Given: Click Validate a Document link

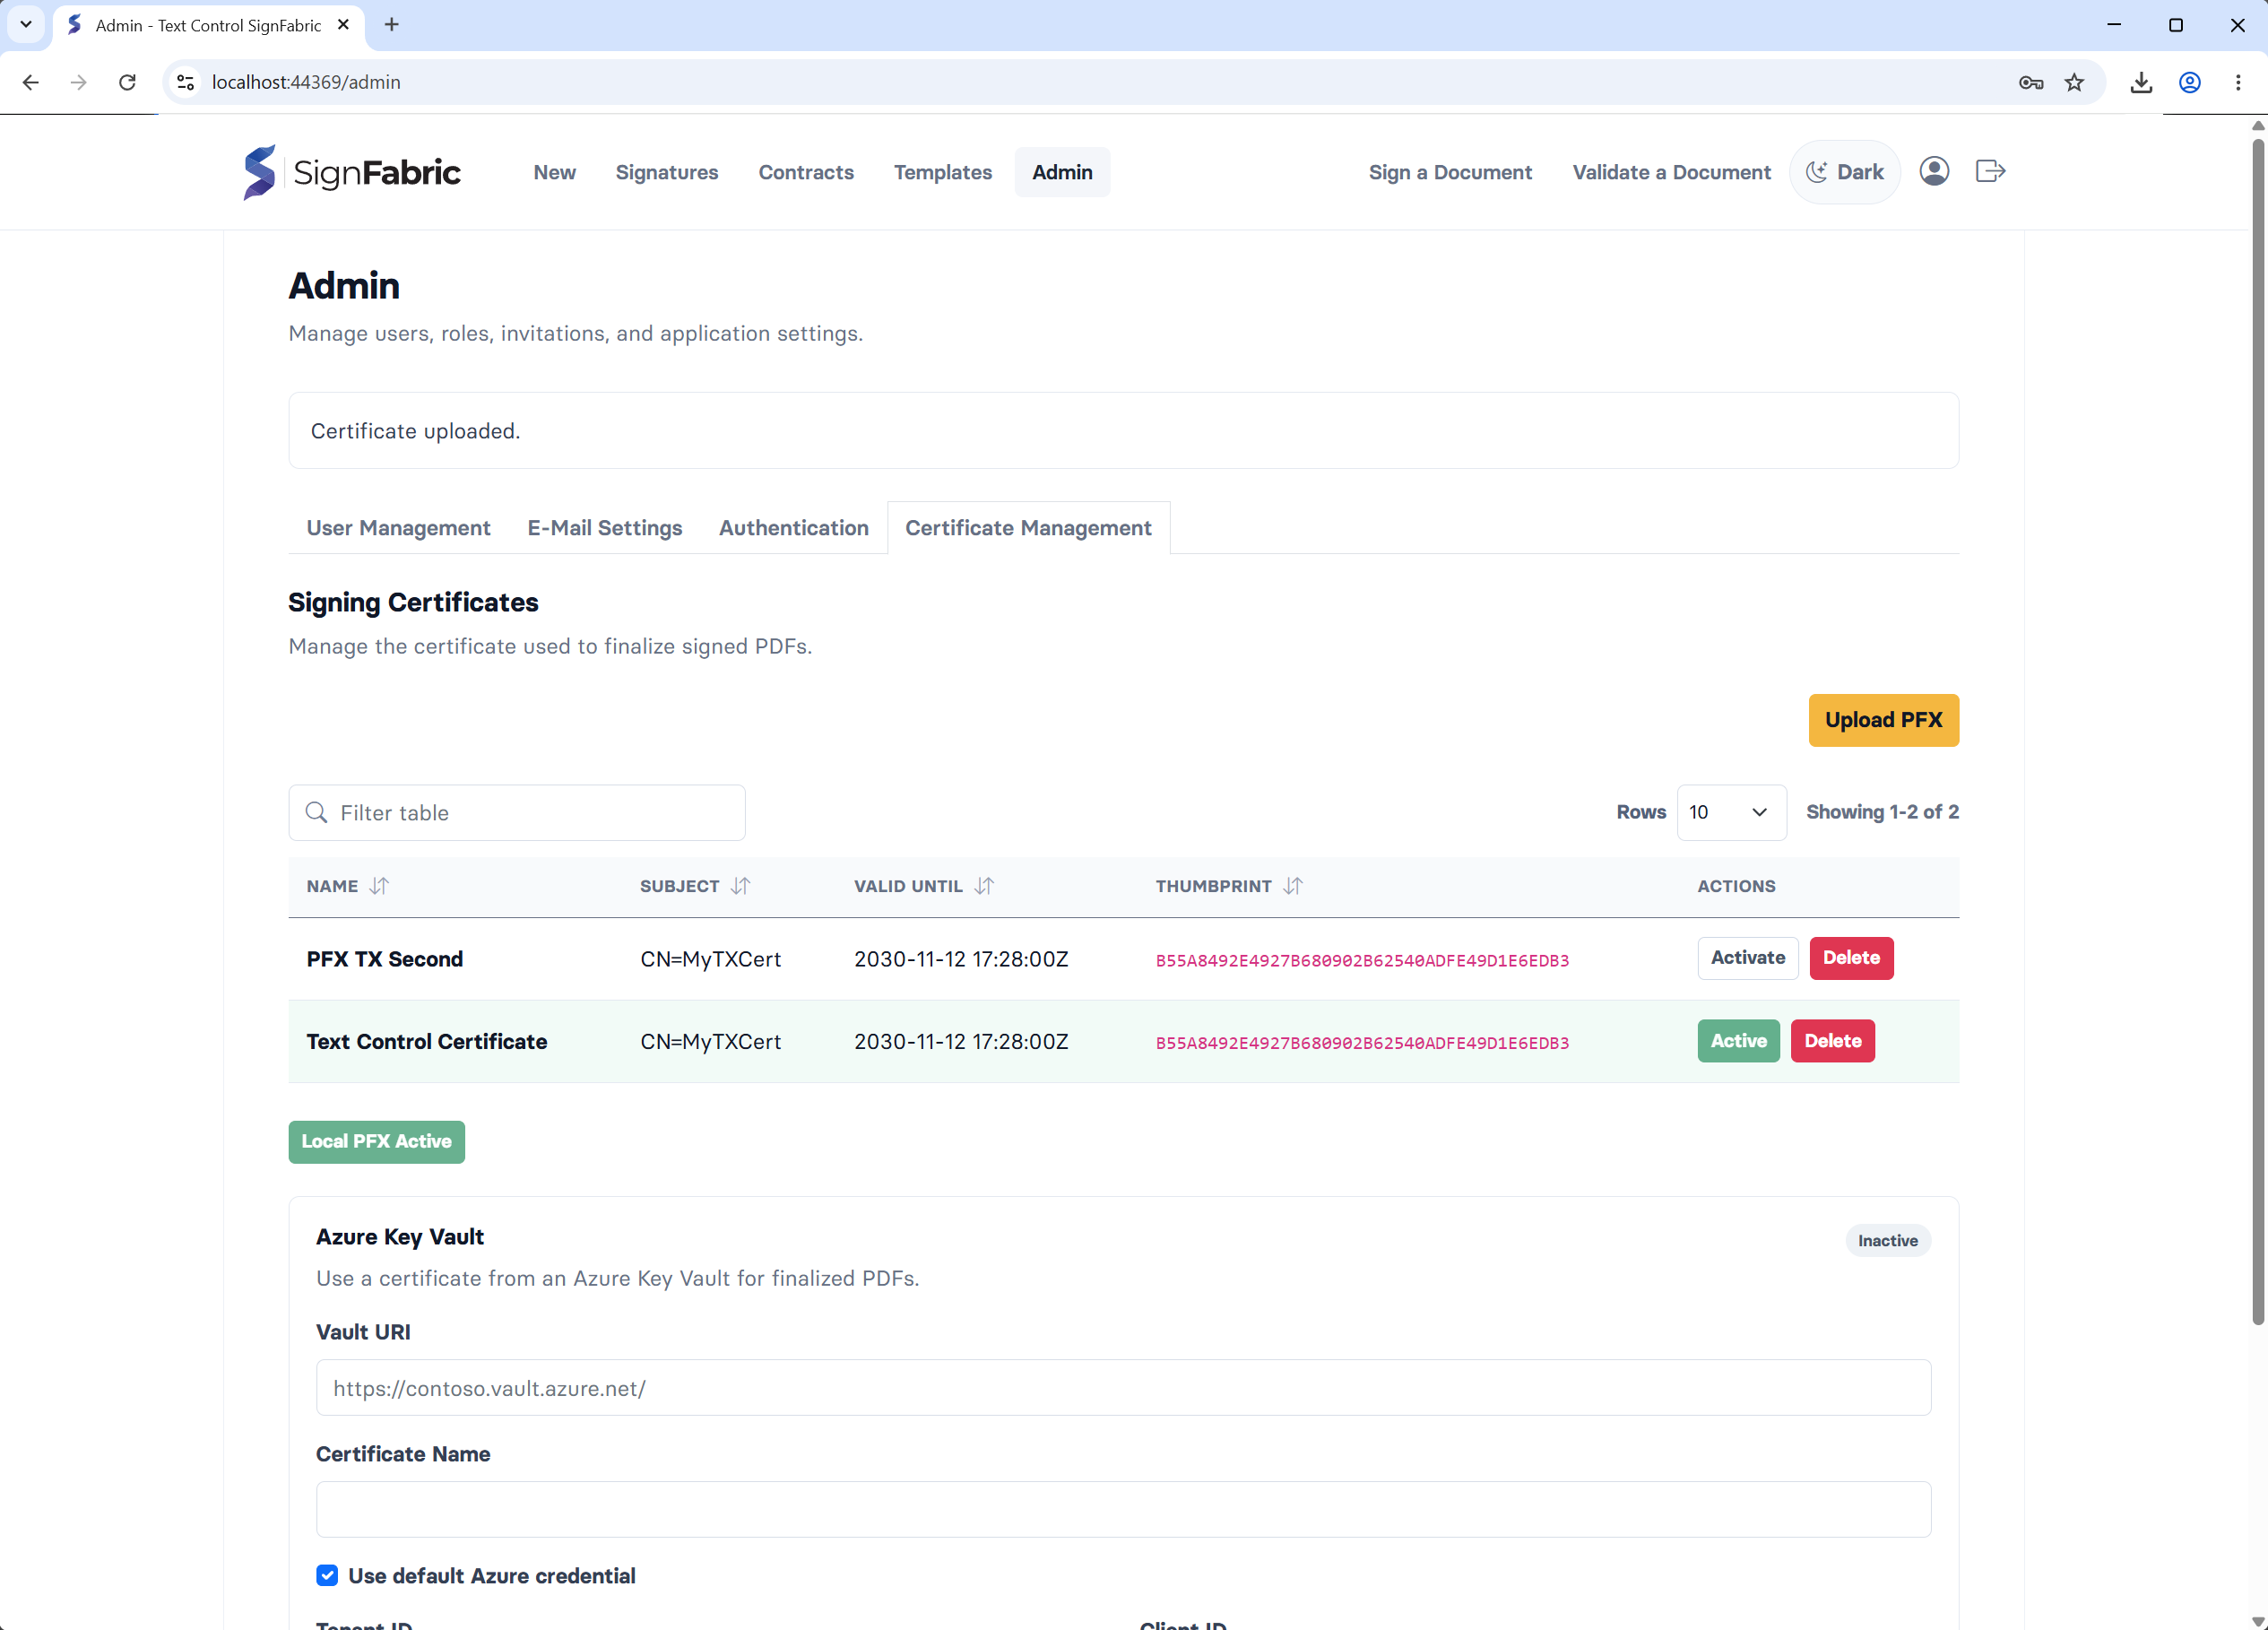Looking at the screenshot, I should (1671, 172).
